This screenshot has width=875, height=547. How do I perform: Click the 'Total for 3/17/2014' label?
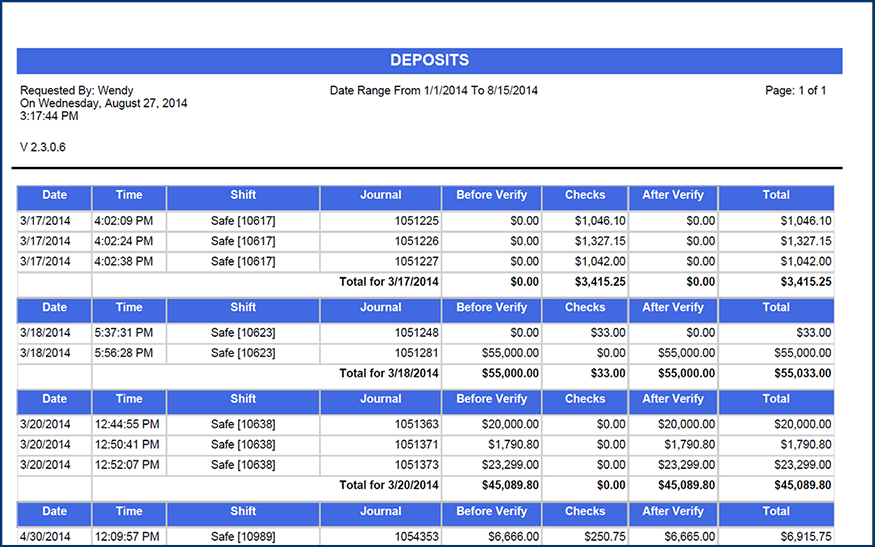(389, 282)
